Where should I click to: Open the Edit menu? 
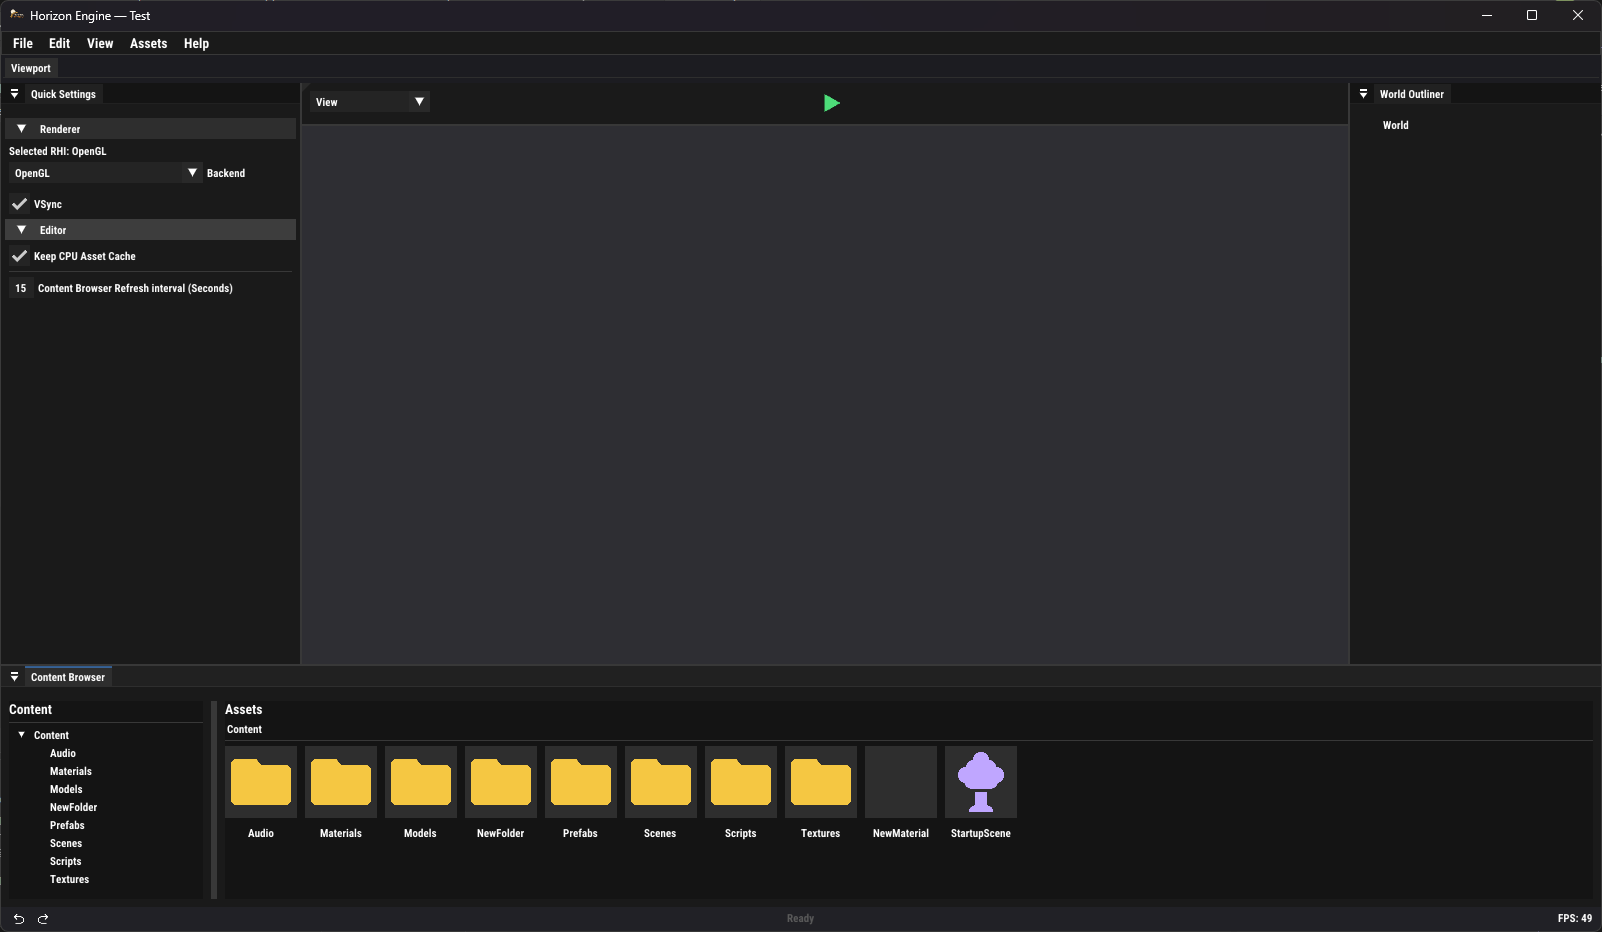[59, 43]
